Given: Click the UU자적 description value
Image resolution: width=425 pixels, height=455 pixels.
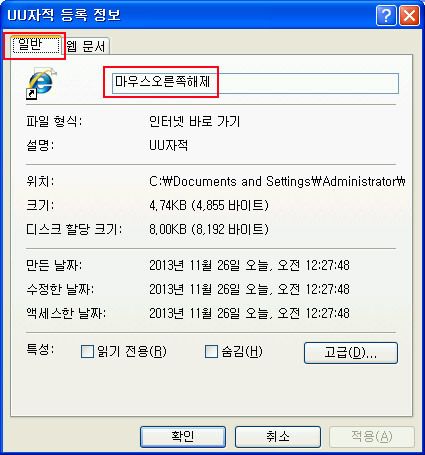Looking at the screenshot, I should pos(169,145).
